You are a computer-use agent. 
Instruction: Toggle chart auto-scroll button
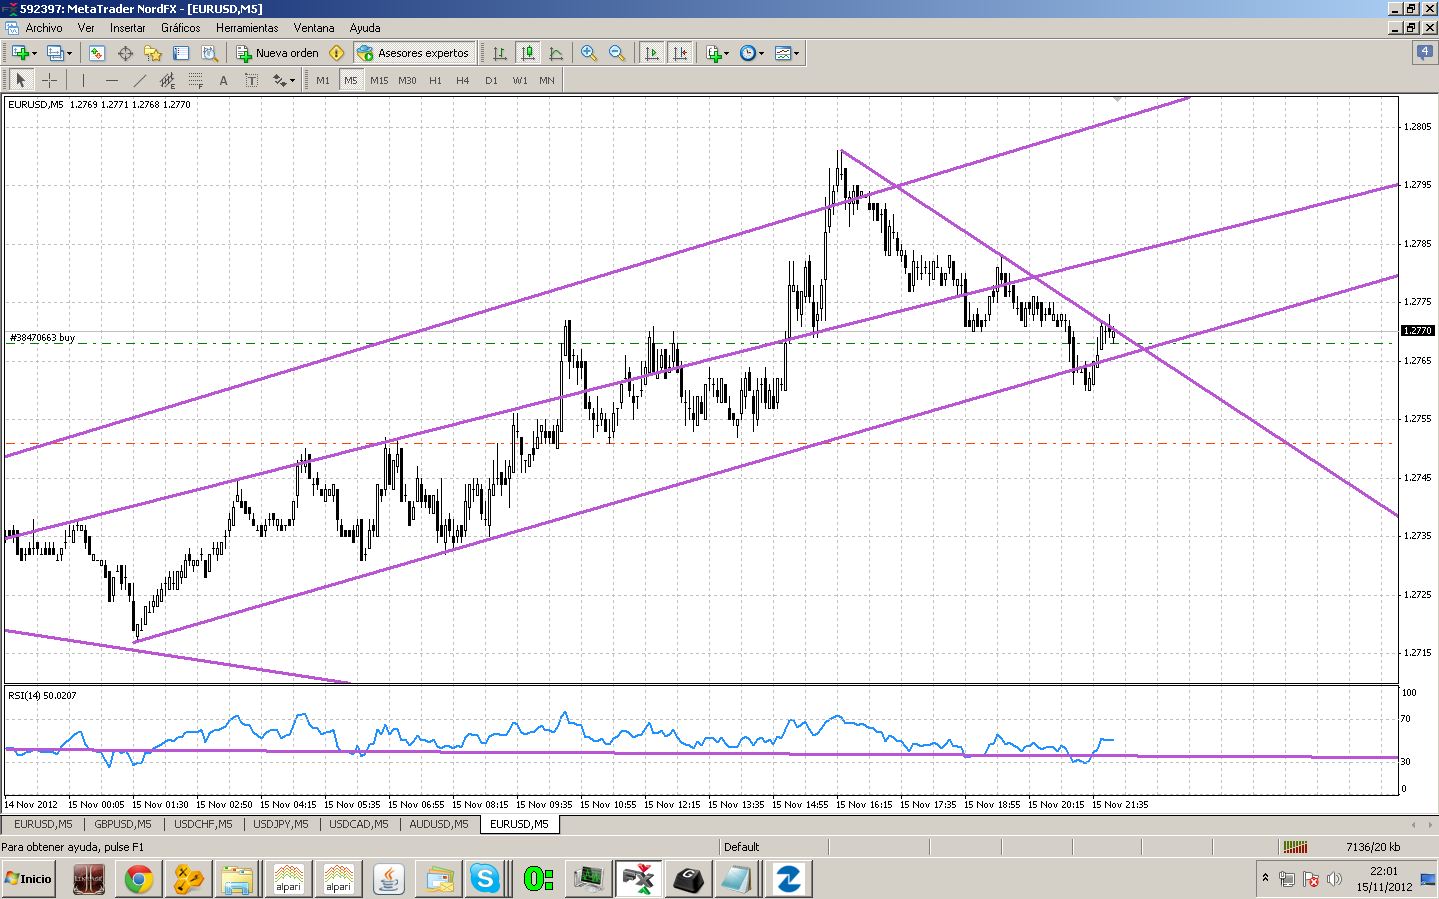pos(652,53)
